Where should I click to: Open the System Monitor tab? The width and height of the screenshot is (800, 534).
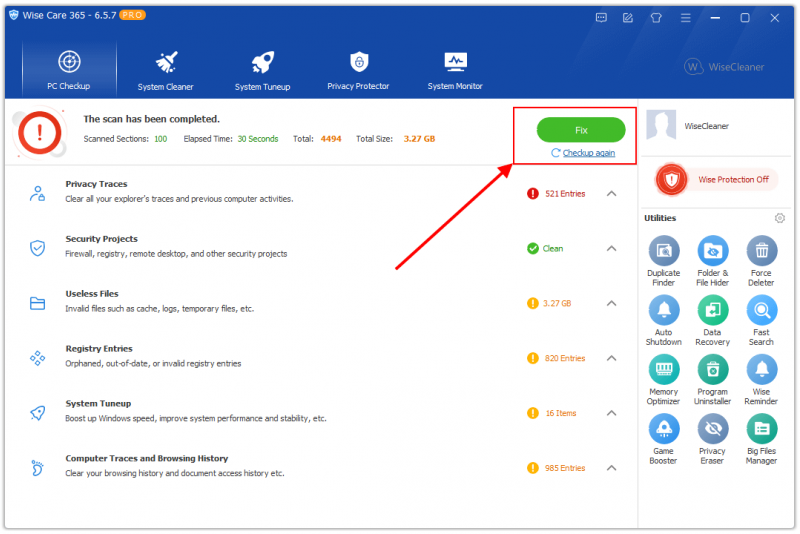(x=455, y=70)
